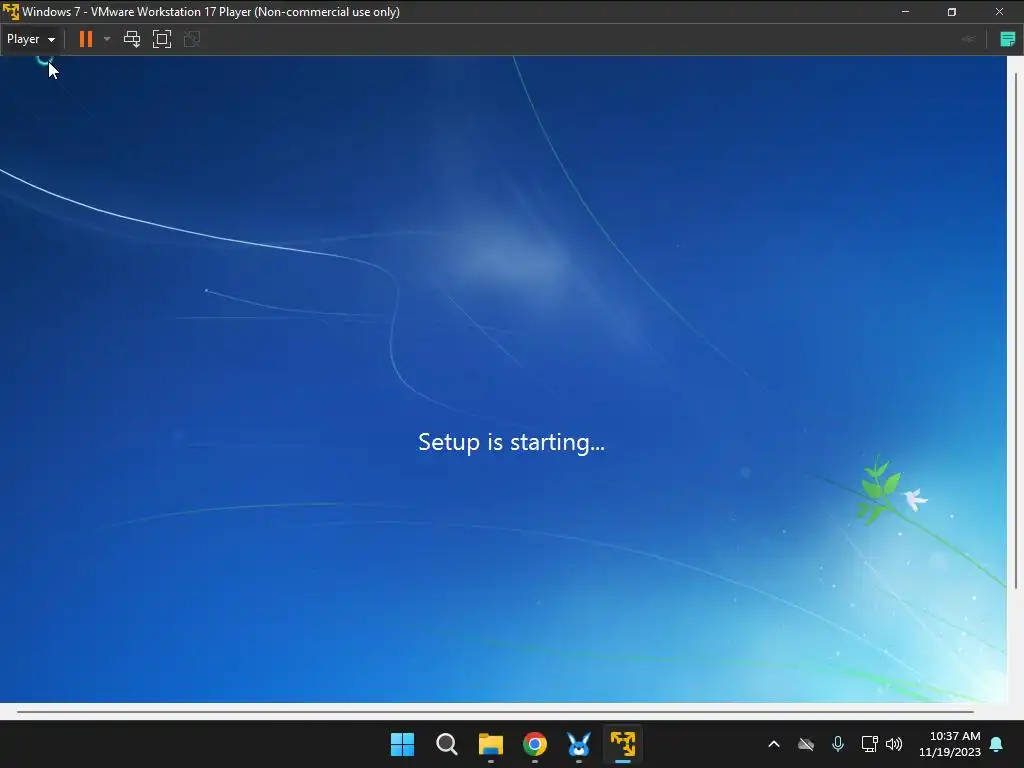Click the microphone tray icon

[x=838, y=744]
